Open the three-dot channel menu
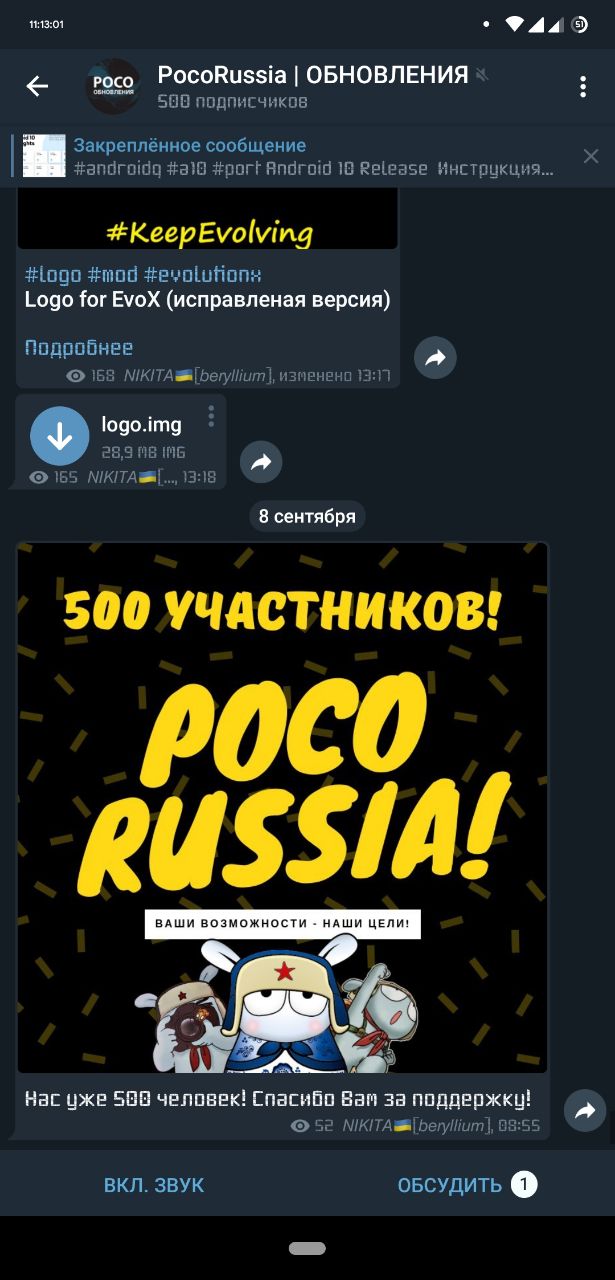The height and width of the screenshot is (1280, 615). [583, 86]
